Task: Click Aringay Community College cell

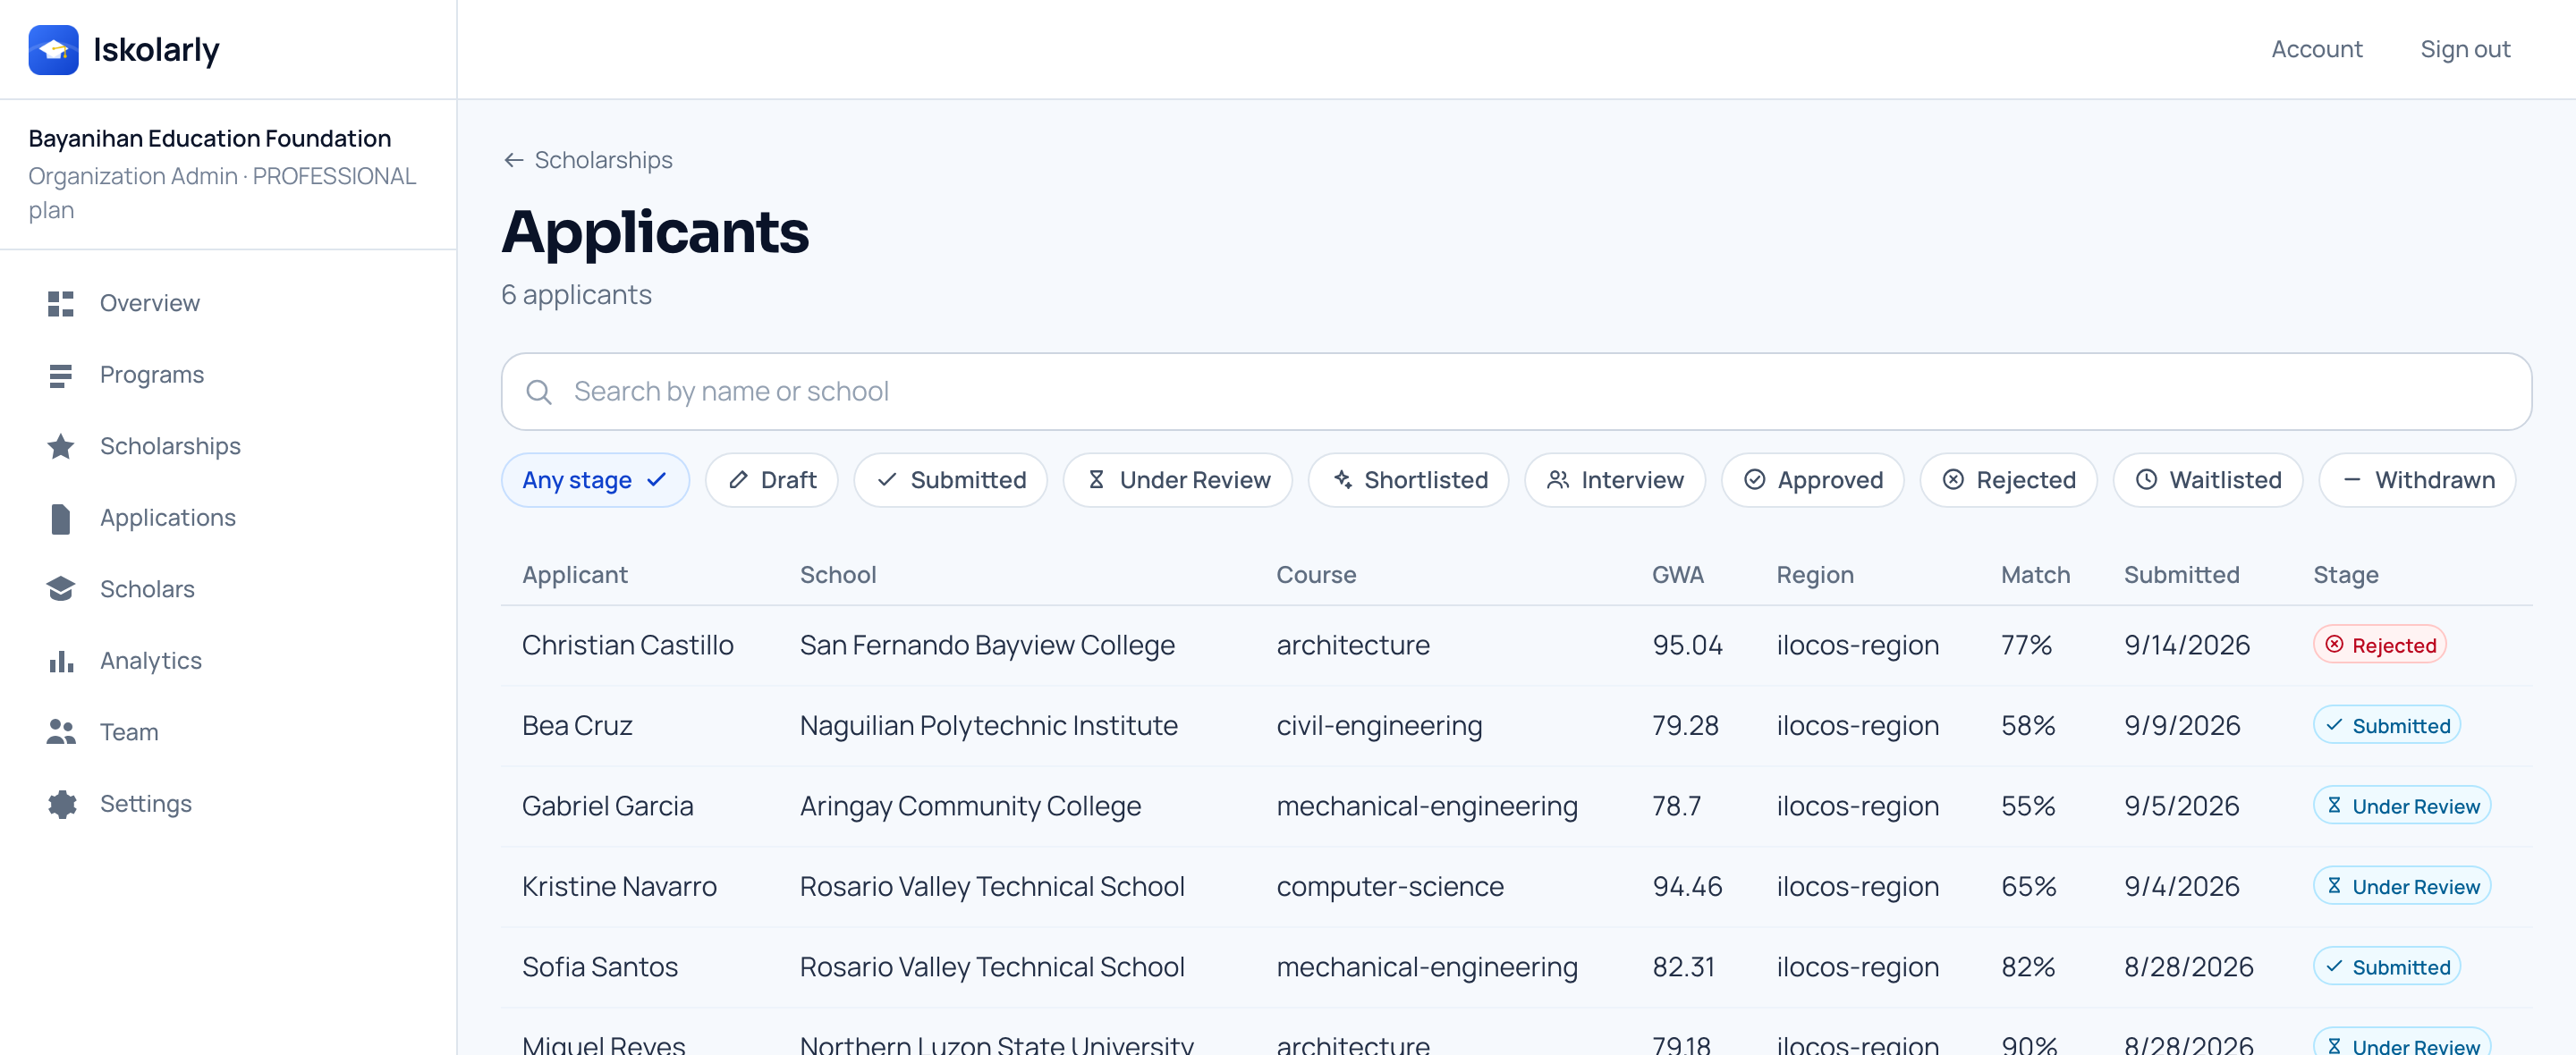Action: 970,806
